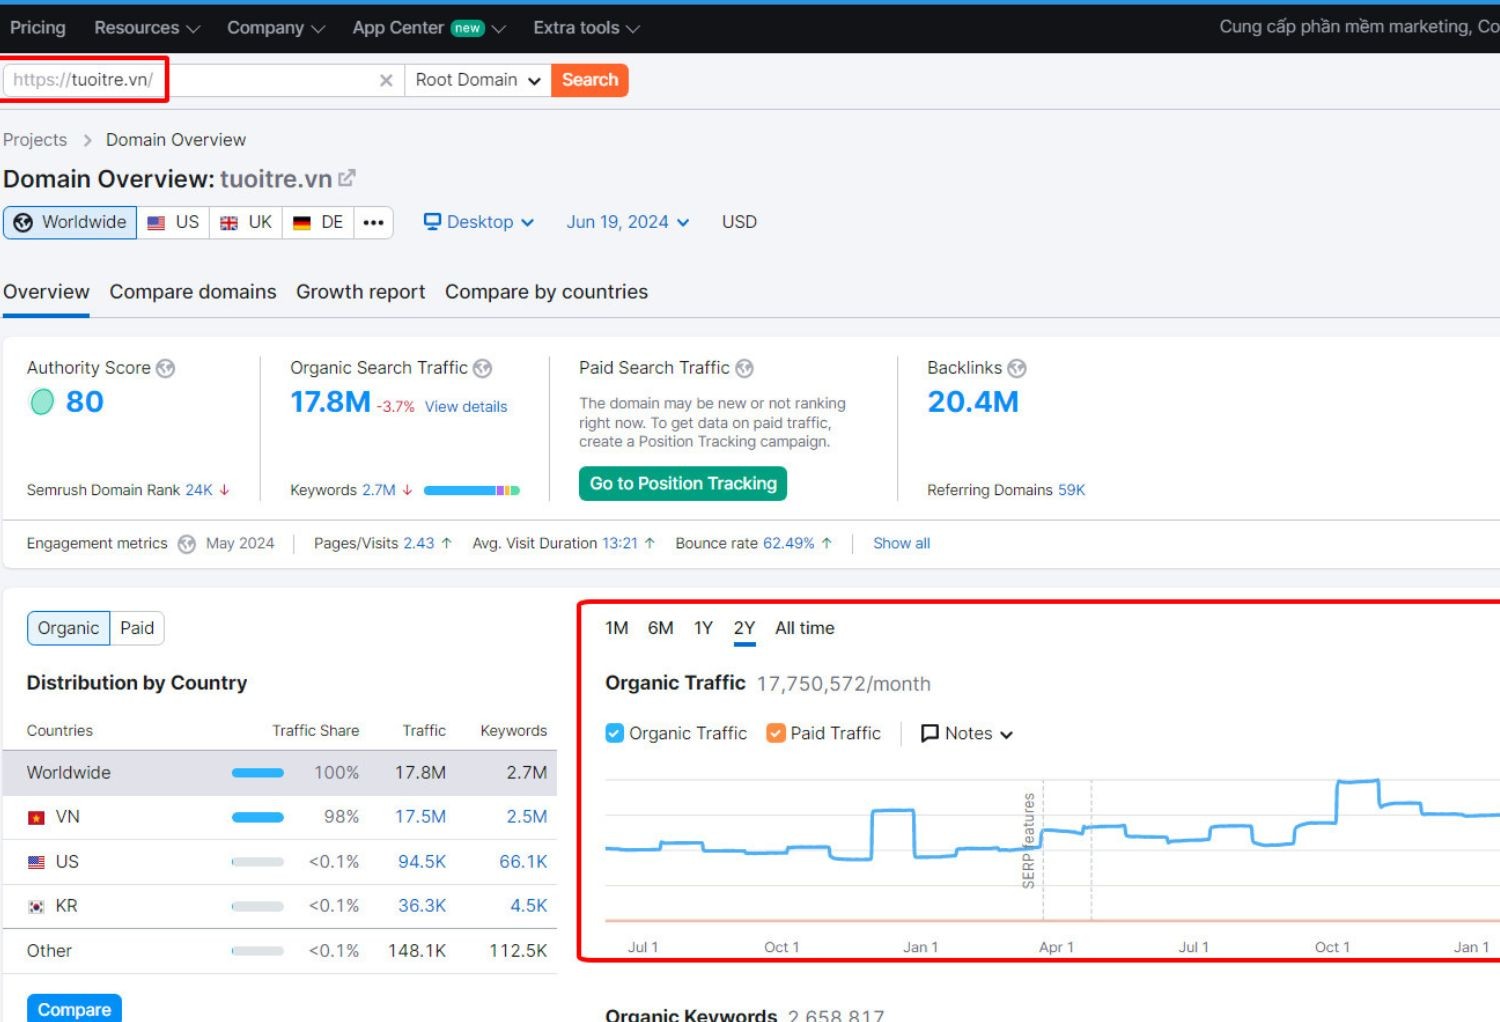Click US keywords value 66.1K
1500x1022 pixels.
pos(523,862)
